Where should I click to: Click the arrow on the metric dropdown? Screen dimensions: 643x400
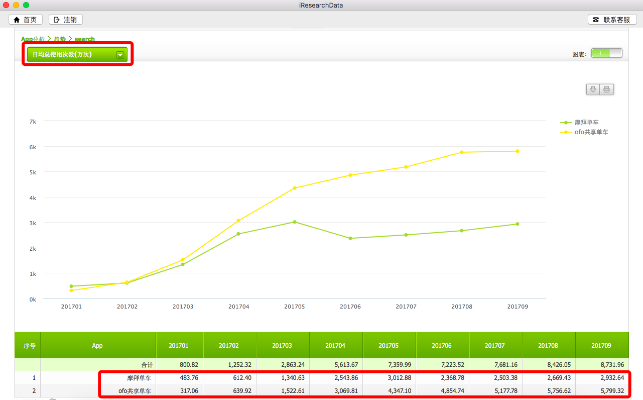[x=121, y=54]
